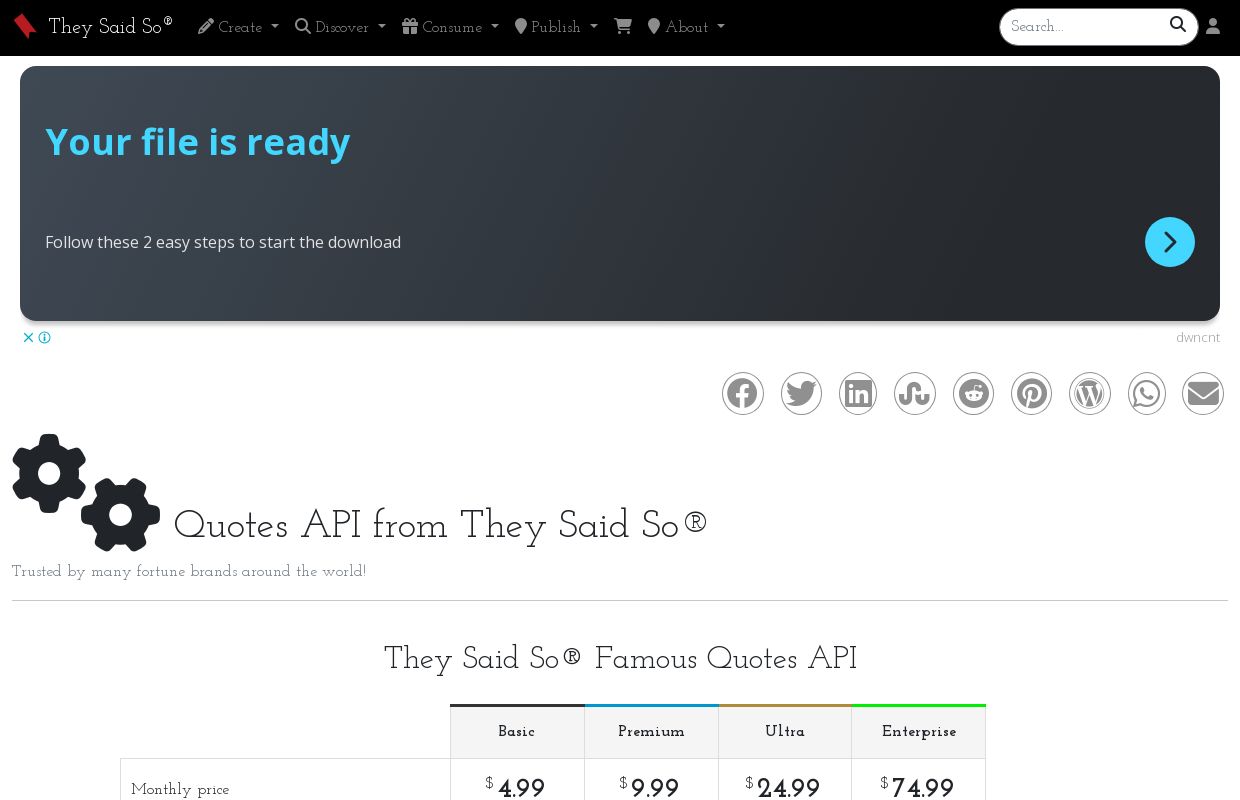
Task: Select the Premium plan column header
Action: pos(651,732)
